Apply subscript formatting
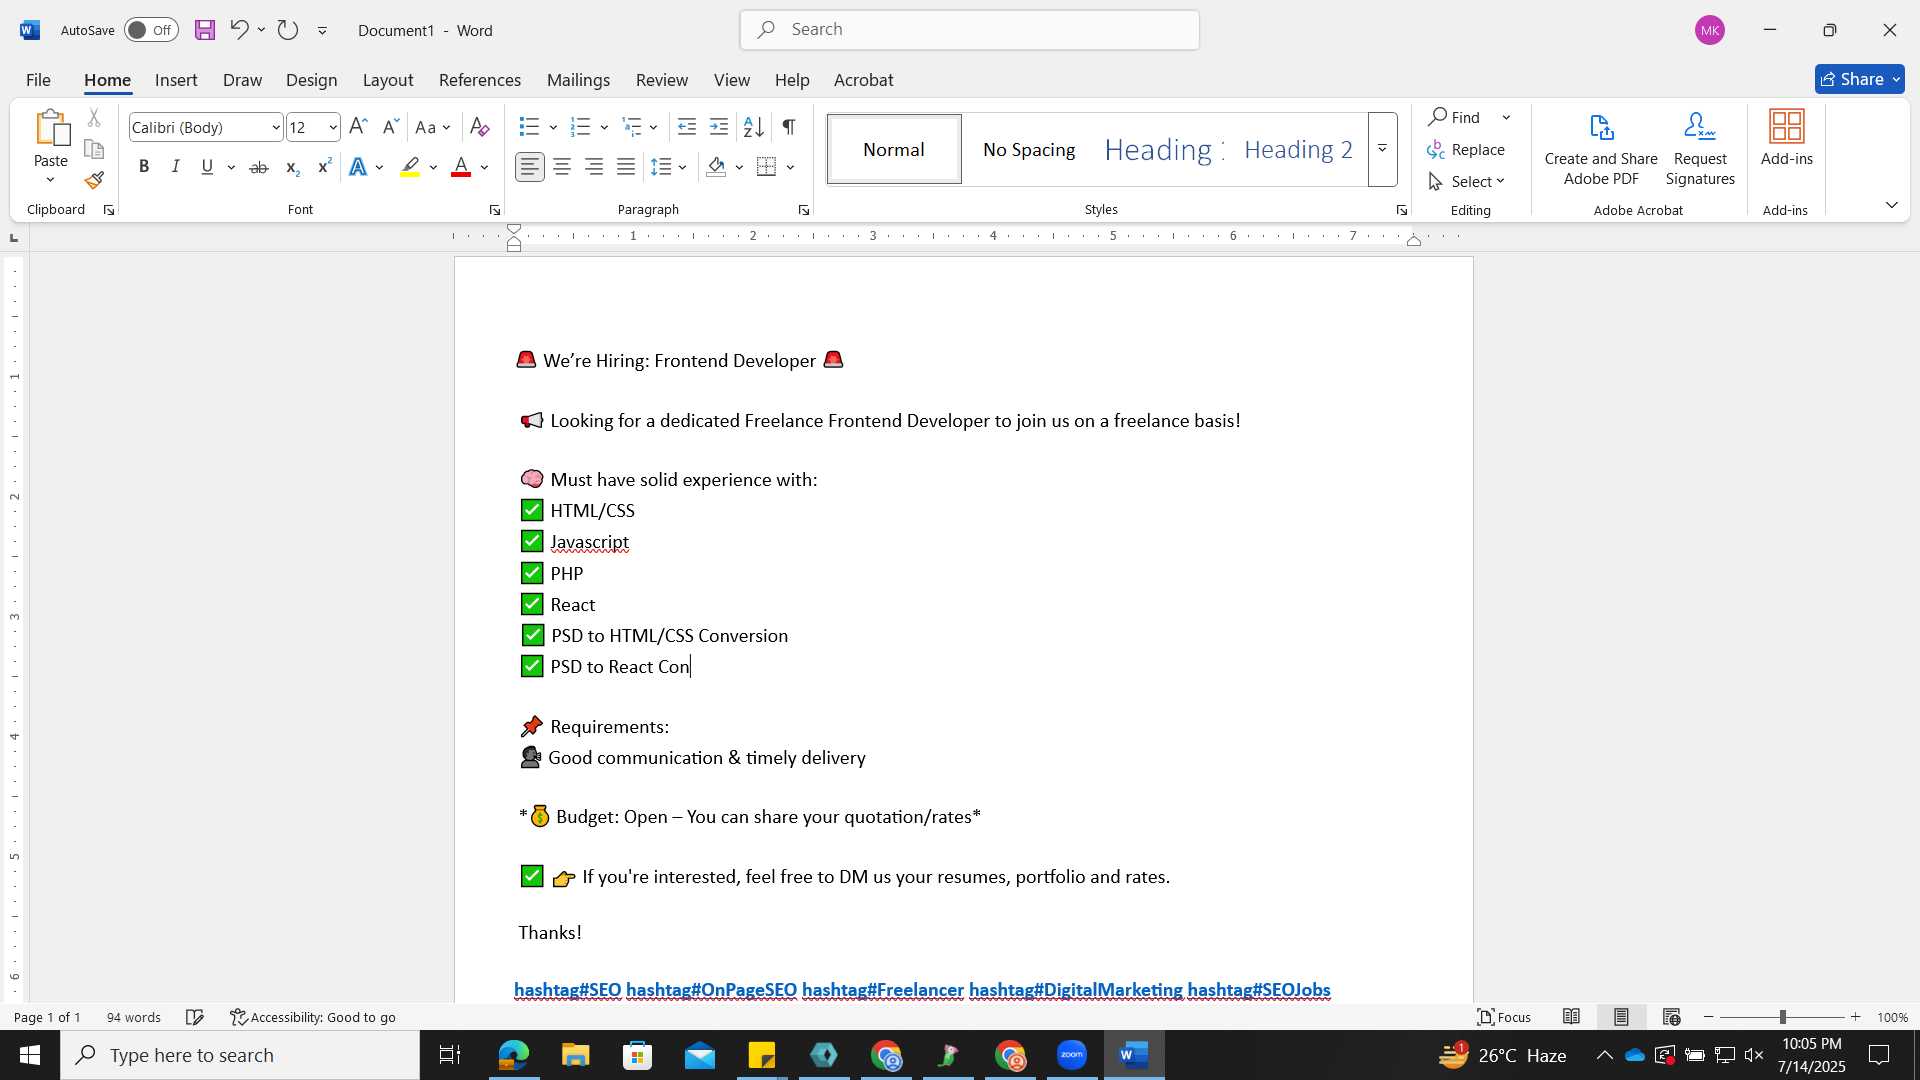Image resolution: width=1920 pixels, height=1080 pixels. pyautogui.click(x=292, y=167)
